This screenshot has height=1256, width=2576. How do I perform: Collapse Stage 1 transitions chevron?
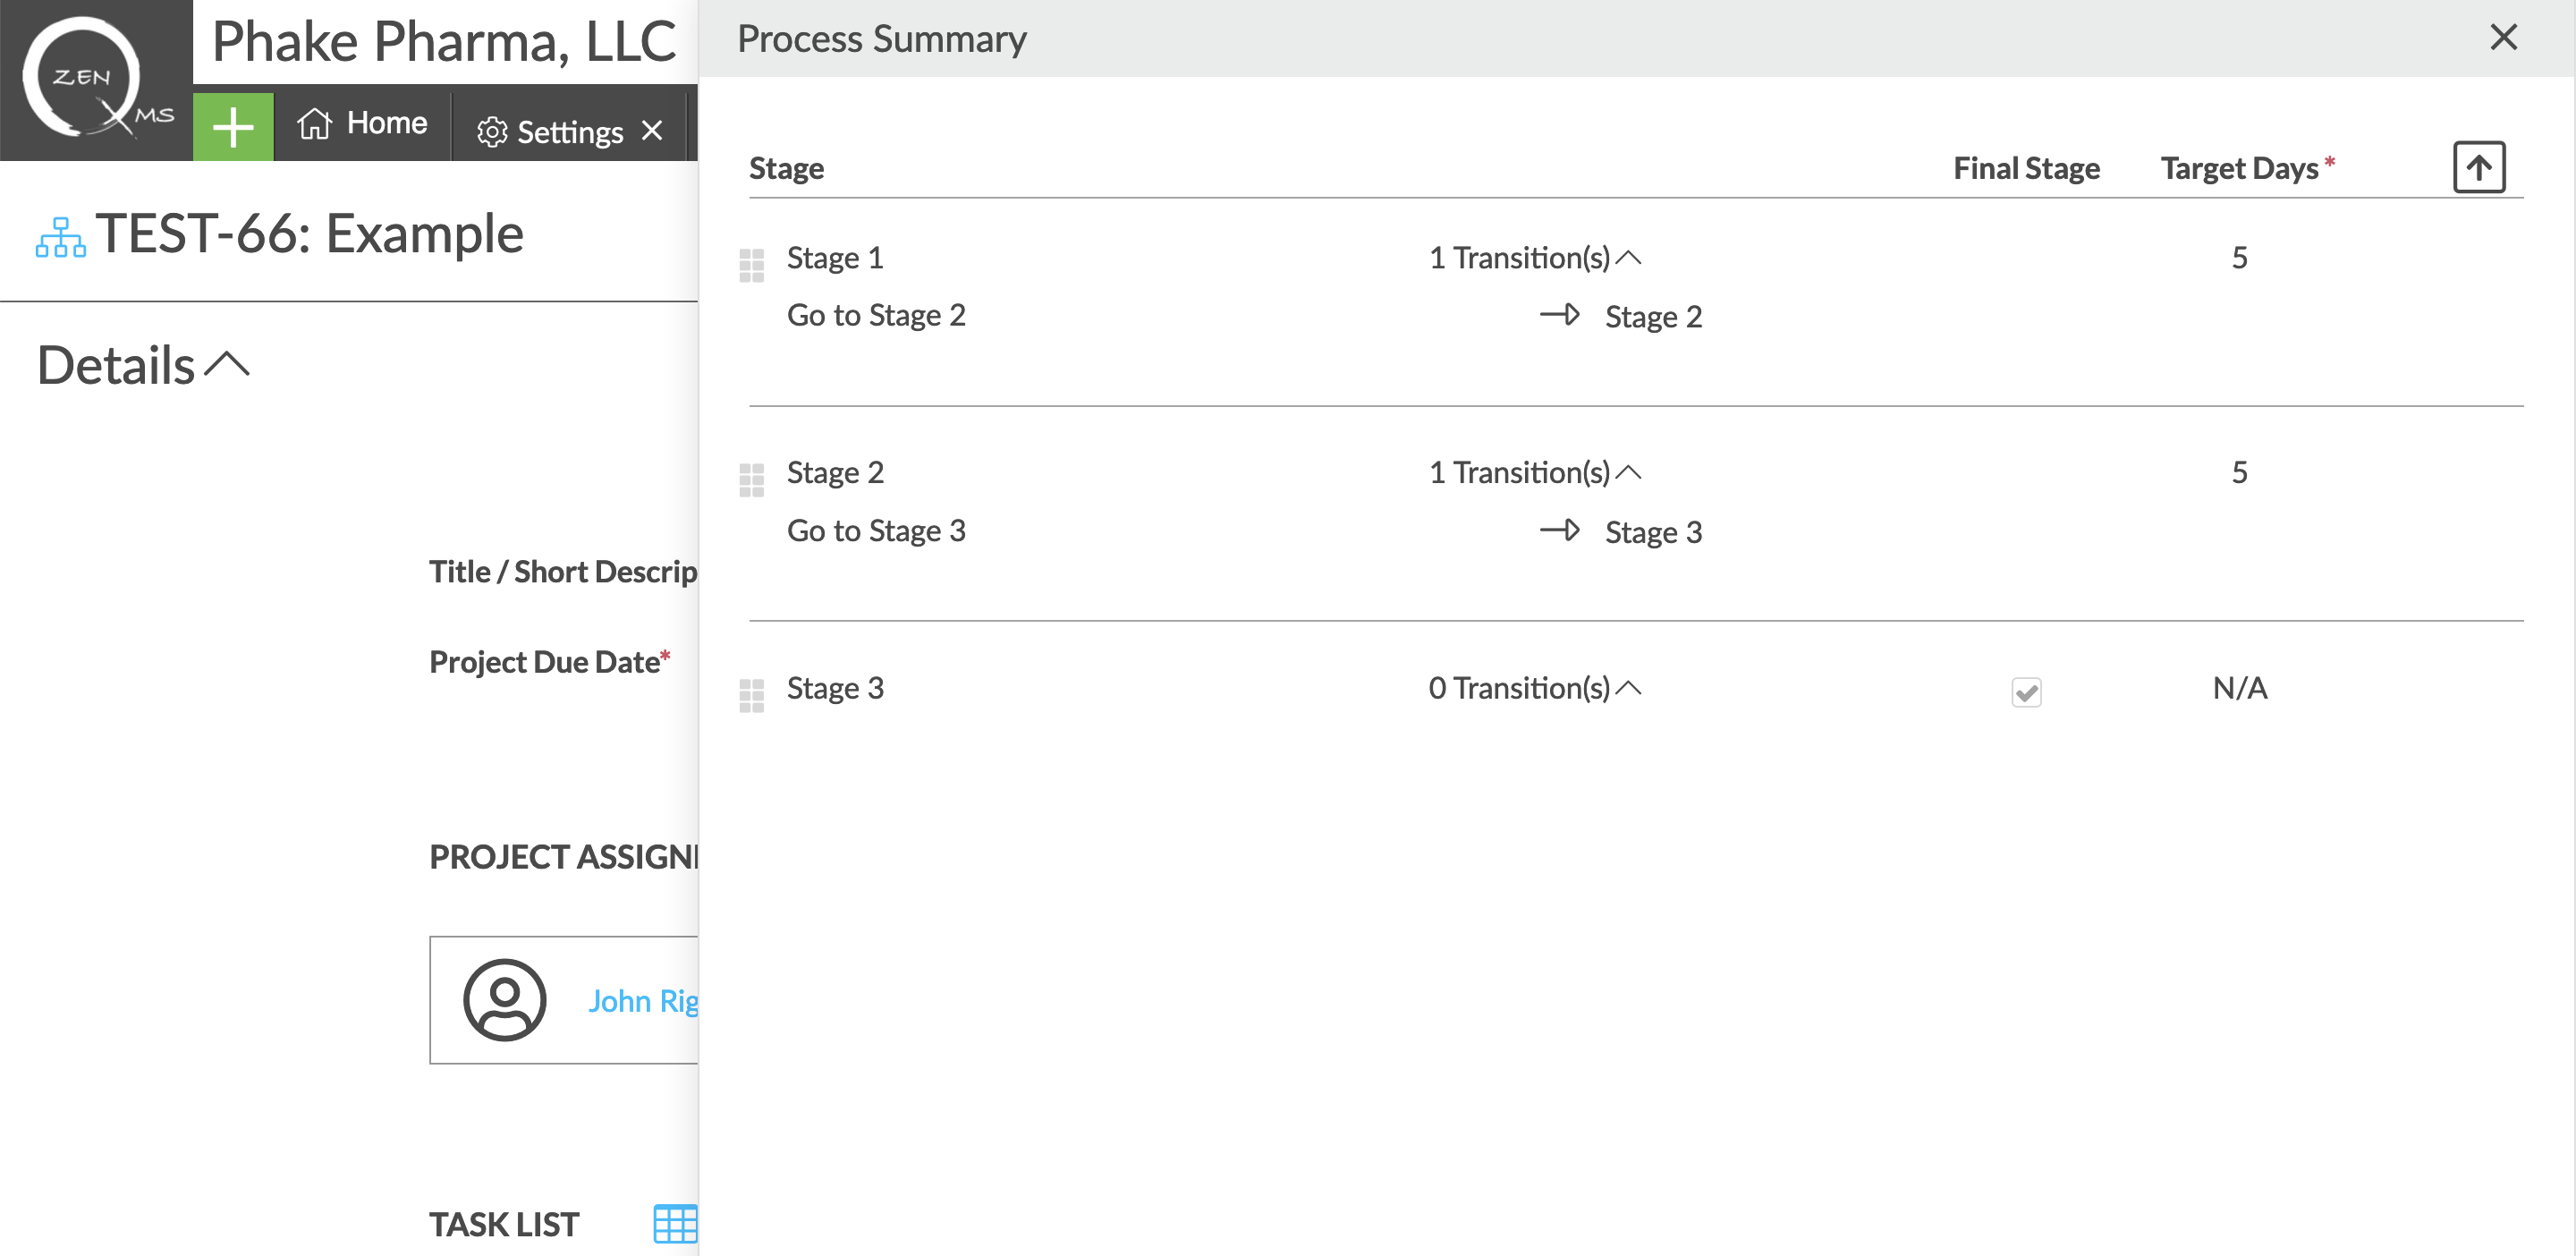coord(1630,256)
